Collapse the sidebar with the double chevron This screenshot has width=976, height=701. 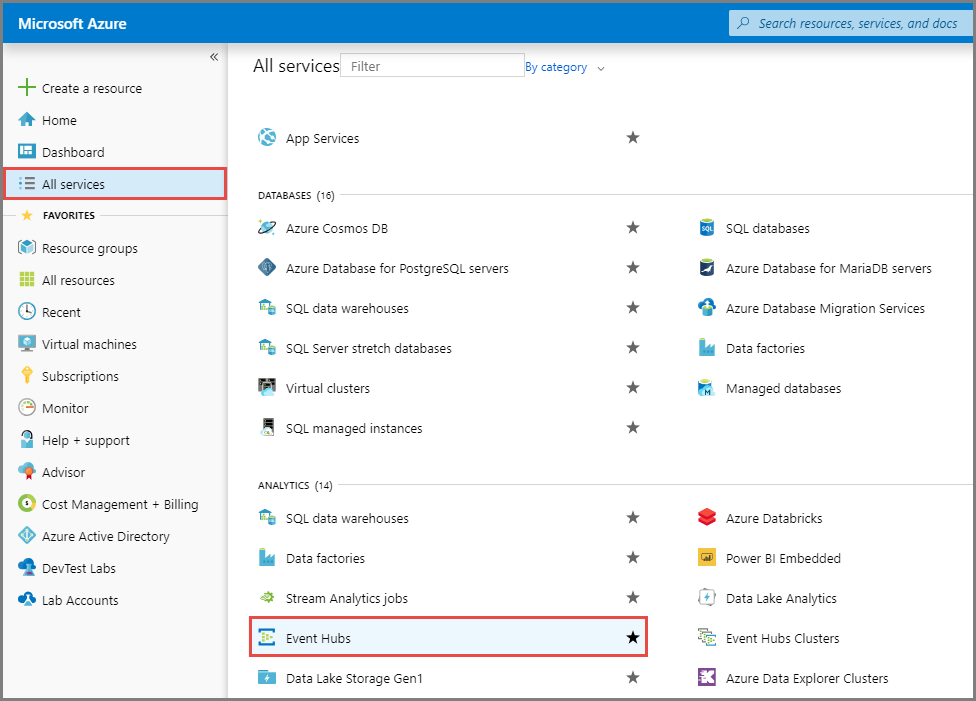tap(213, 57)
